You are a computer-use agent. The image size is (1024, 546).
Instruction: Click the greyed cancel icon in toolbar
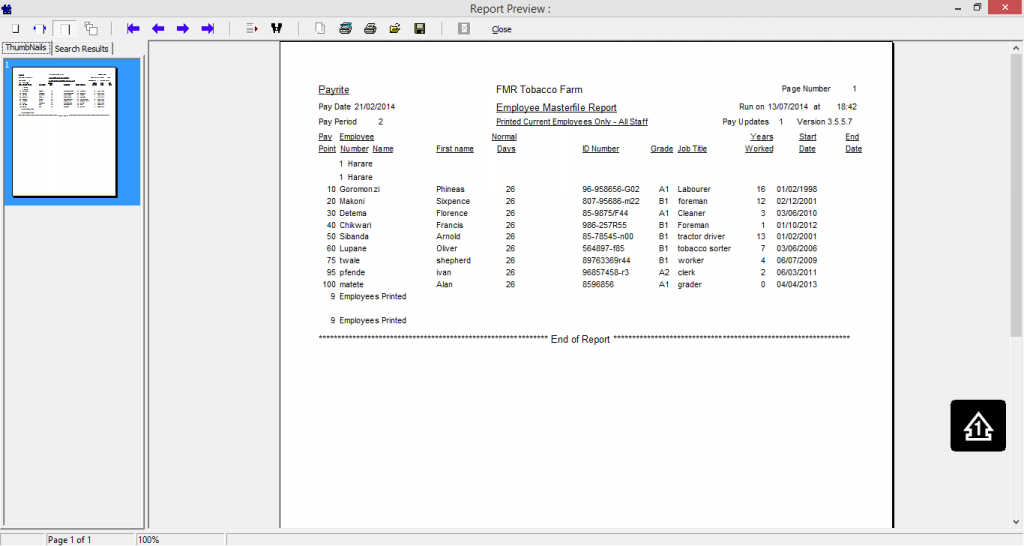(464, 29)
